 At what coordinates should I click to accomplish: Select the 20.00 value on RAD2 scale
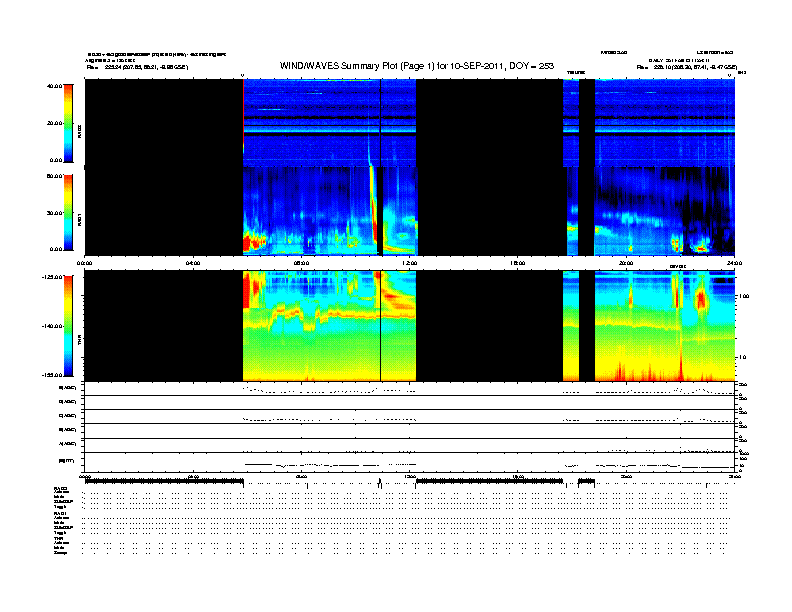[x=54, y=123]
